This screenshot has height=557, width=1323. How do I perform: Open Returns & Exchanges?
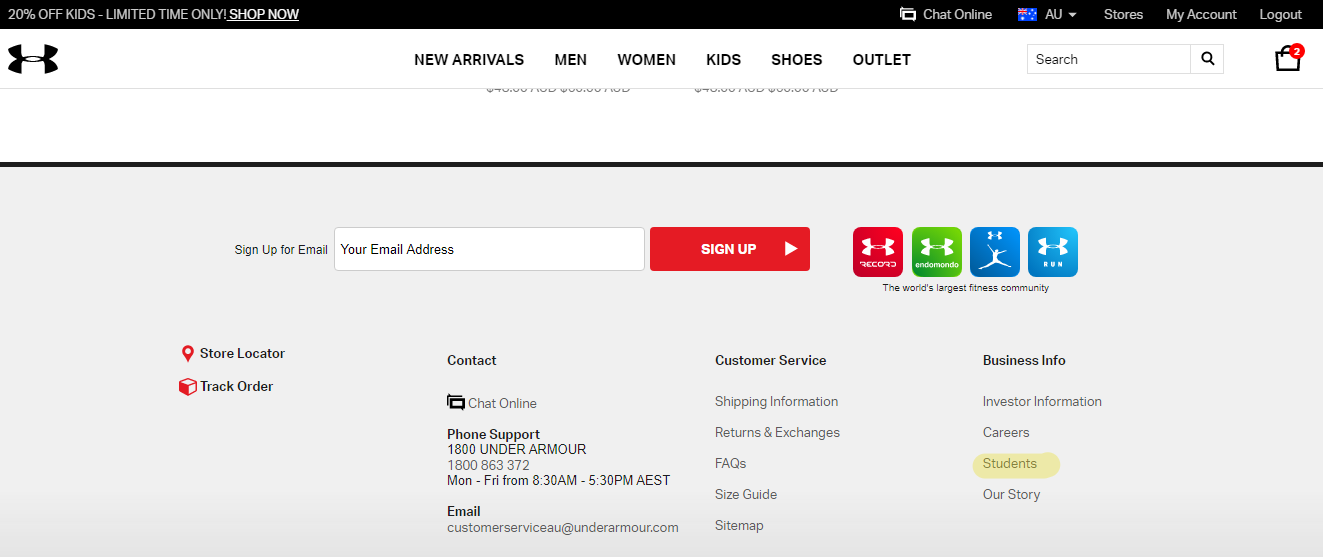pyautogui.click(x=777, y=432)
